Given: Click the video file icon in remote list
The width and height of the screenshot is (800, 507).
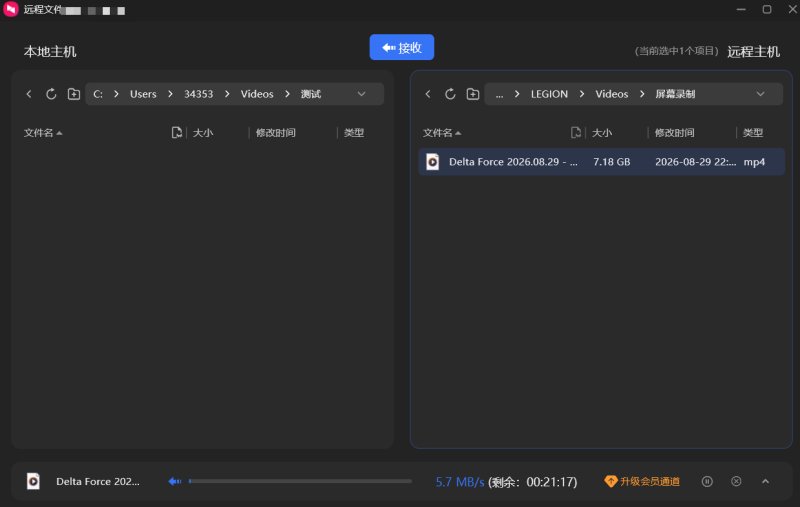Looking at the screenshot, I should click(x=433, y=162).
